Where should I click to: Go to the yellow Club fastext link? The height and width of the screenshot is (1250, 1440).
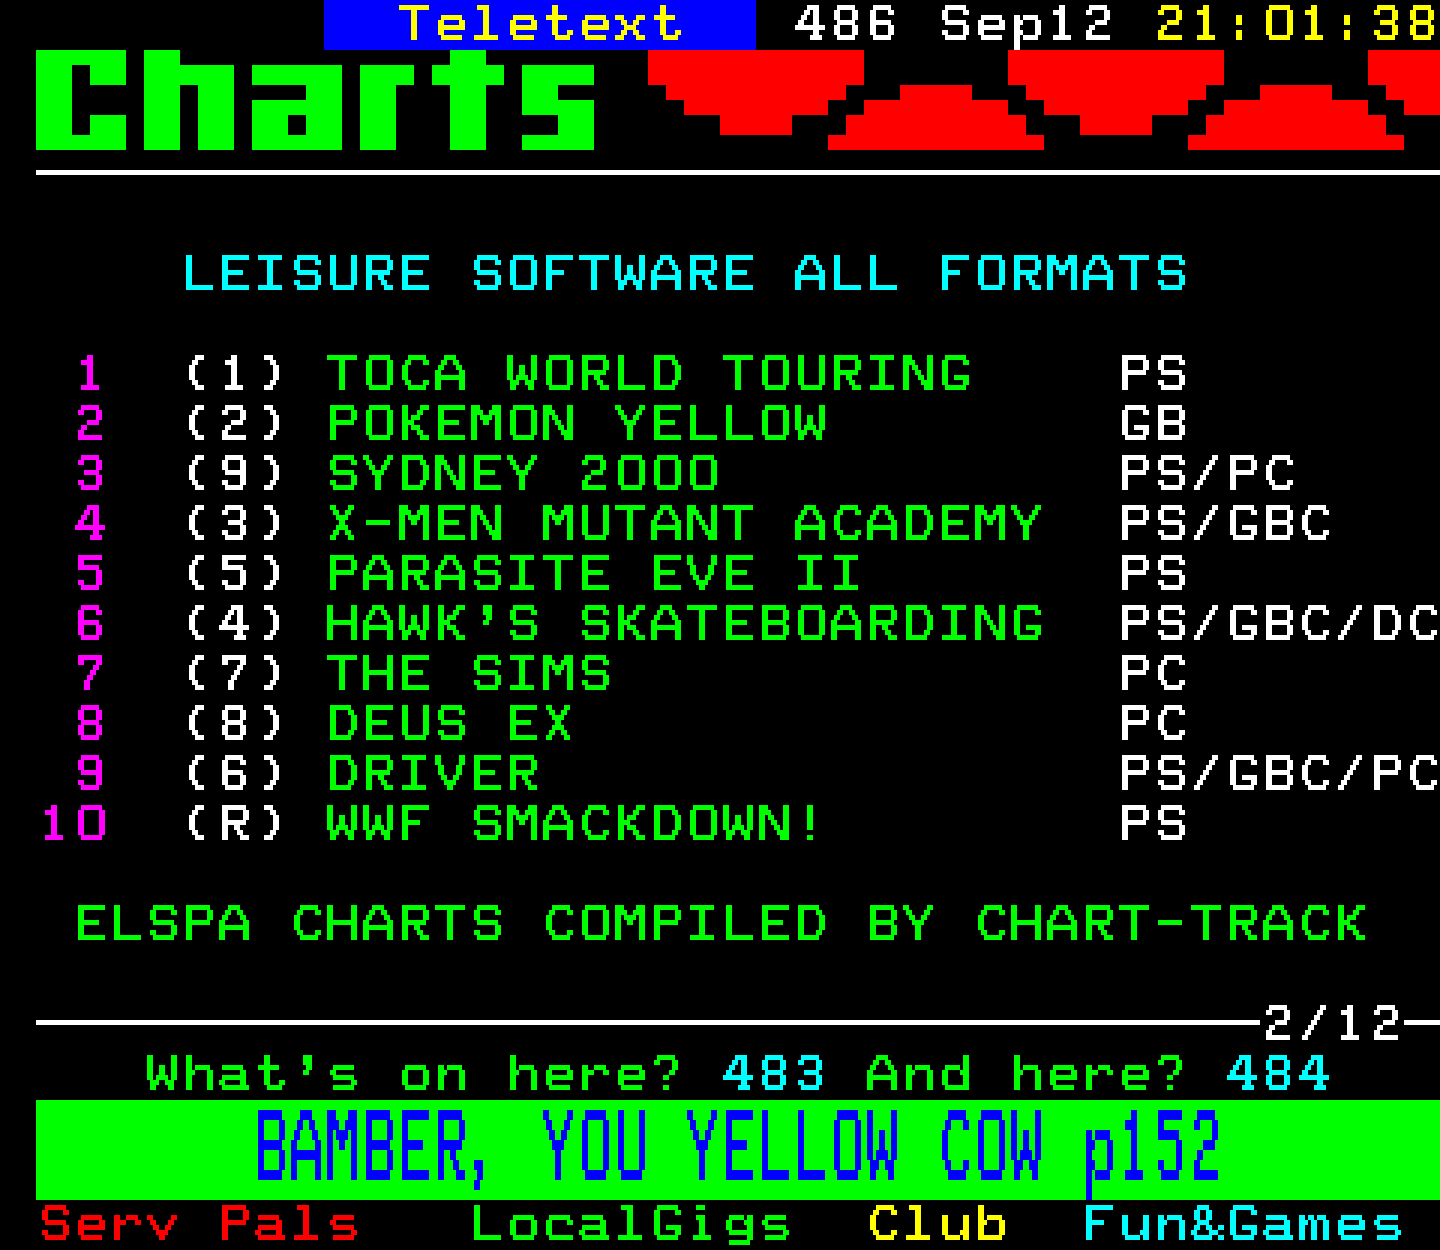click(x=937, y=1224)
